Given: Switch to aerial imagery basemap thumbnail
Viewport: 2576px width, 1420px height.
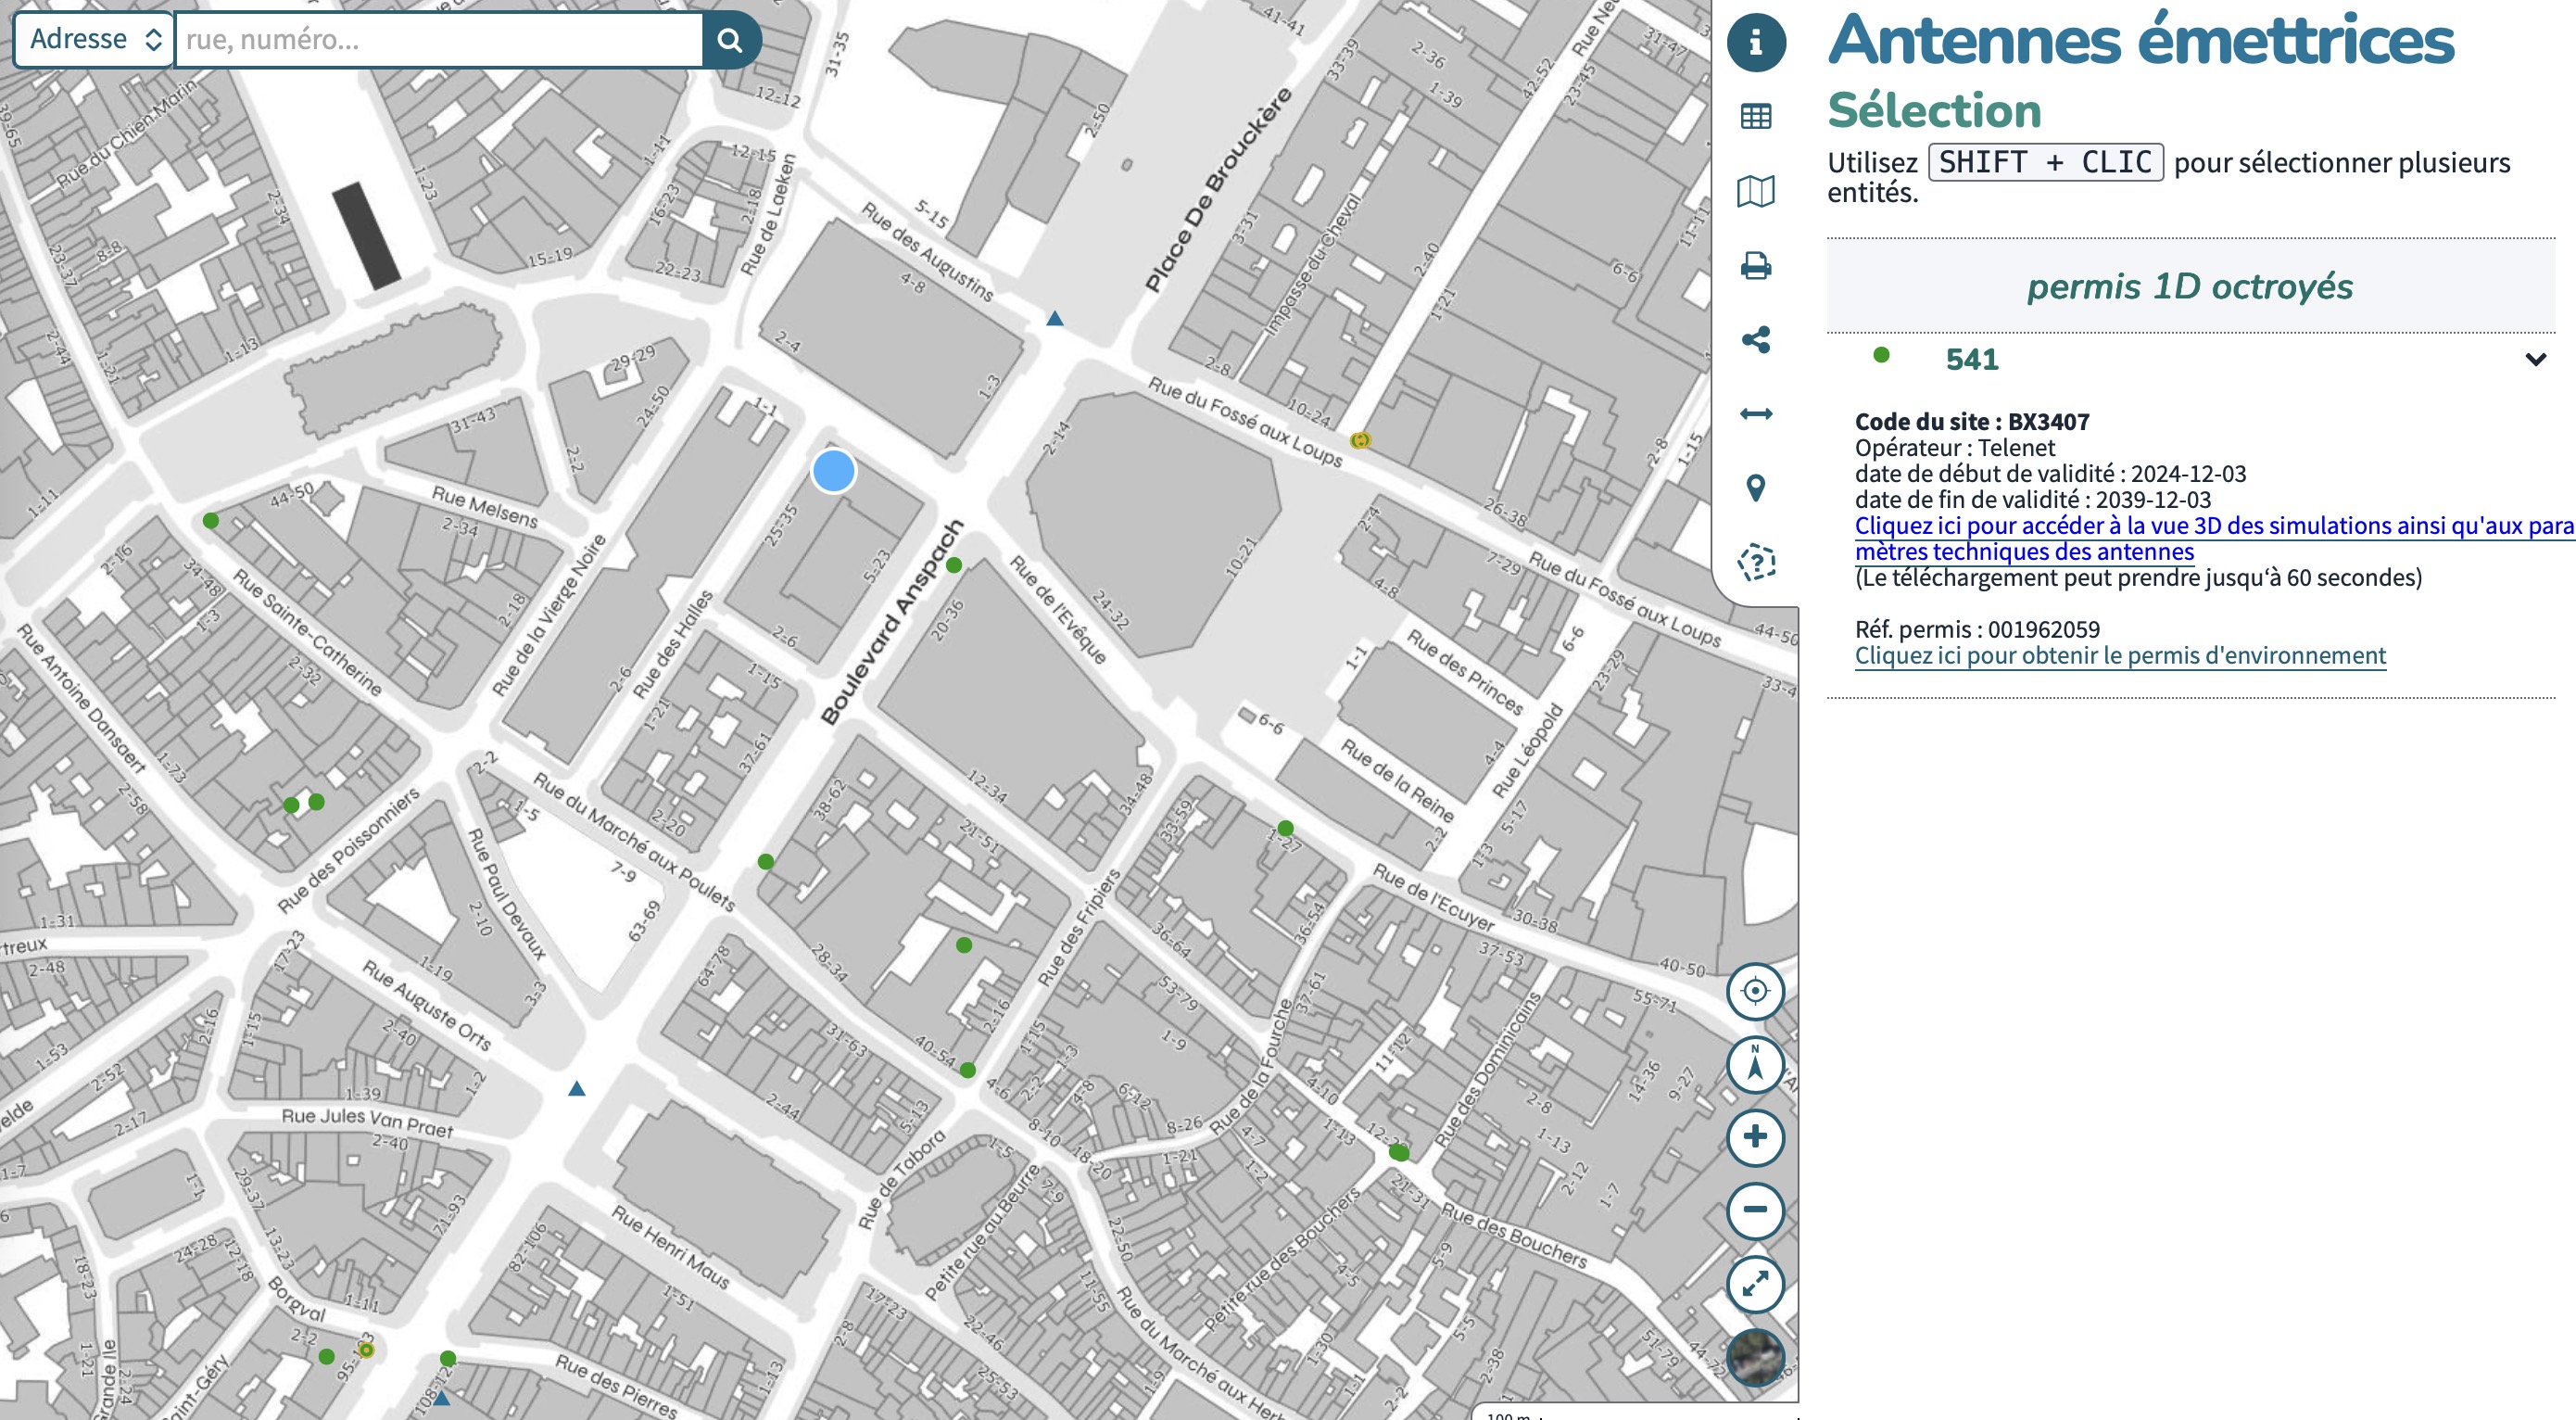Looking at the screenshot, I should point(1754,1356).
